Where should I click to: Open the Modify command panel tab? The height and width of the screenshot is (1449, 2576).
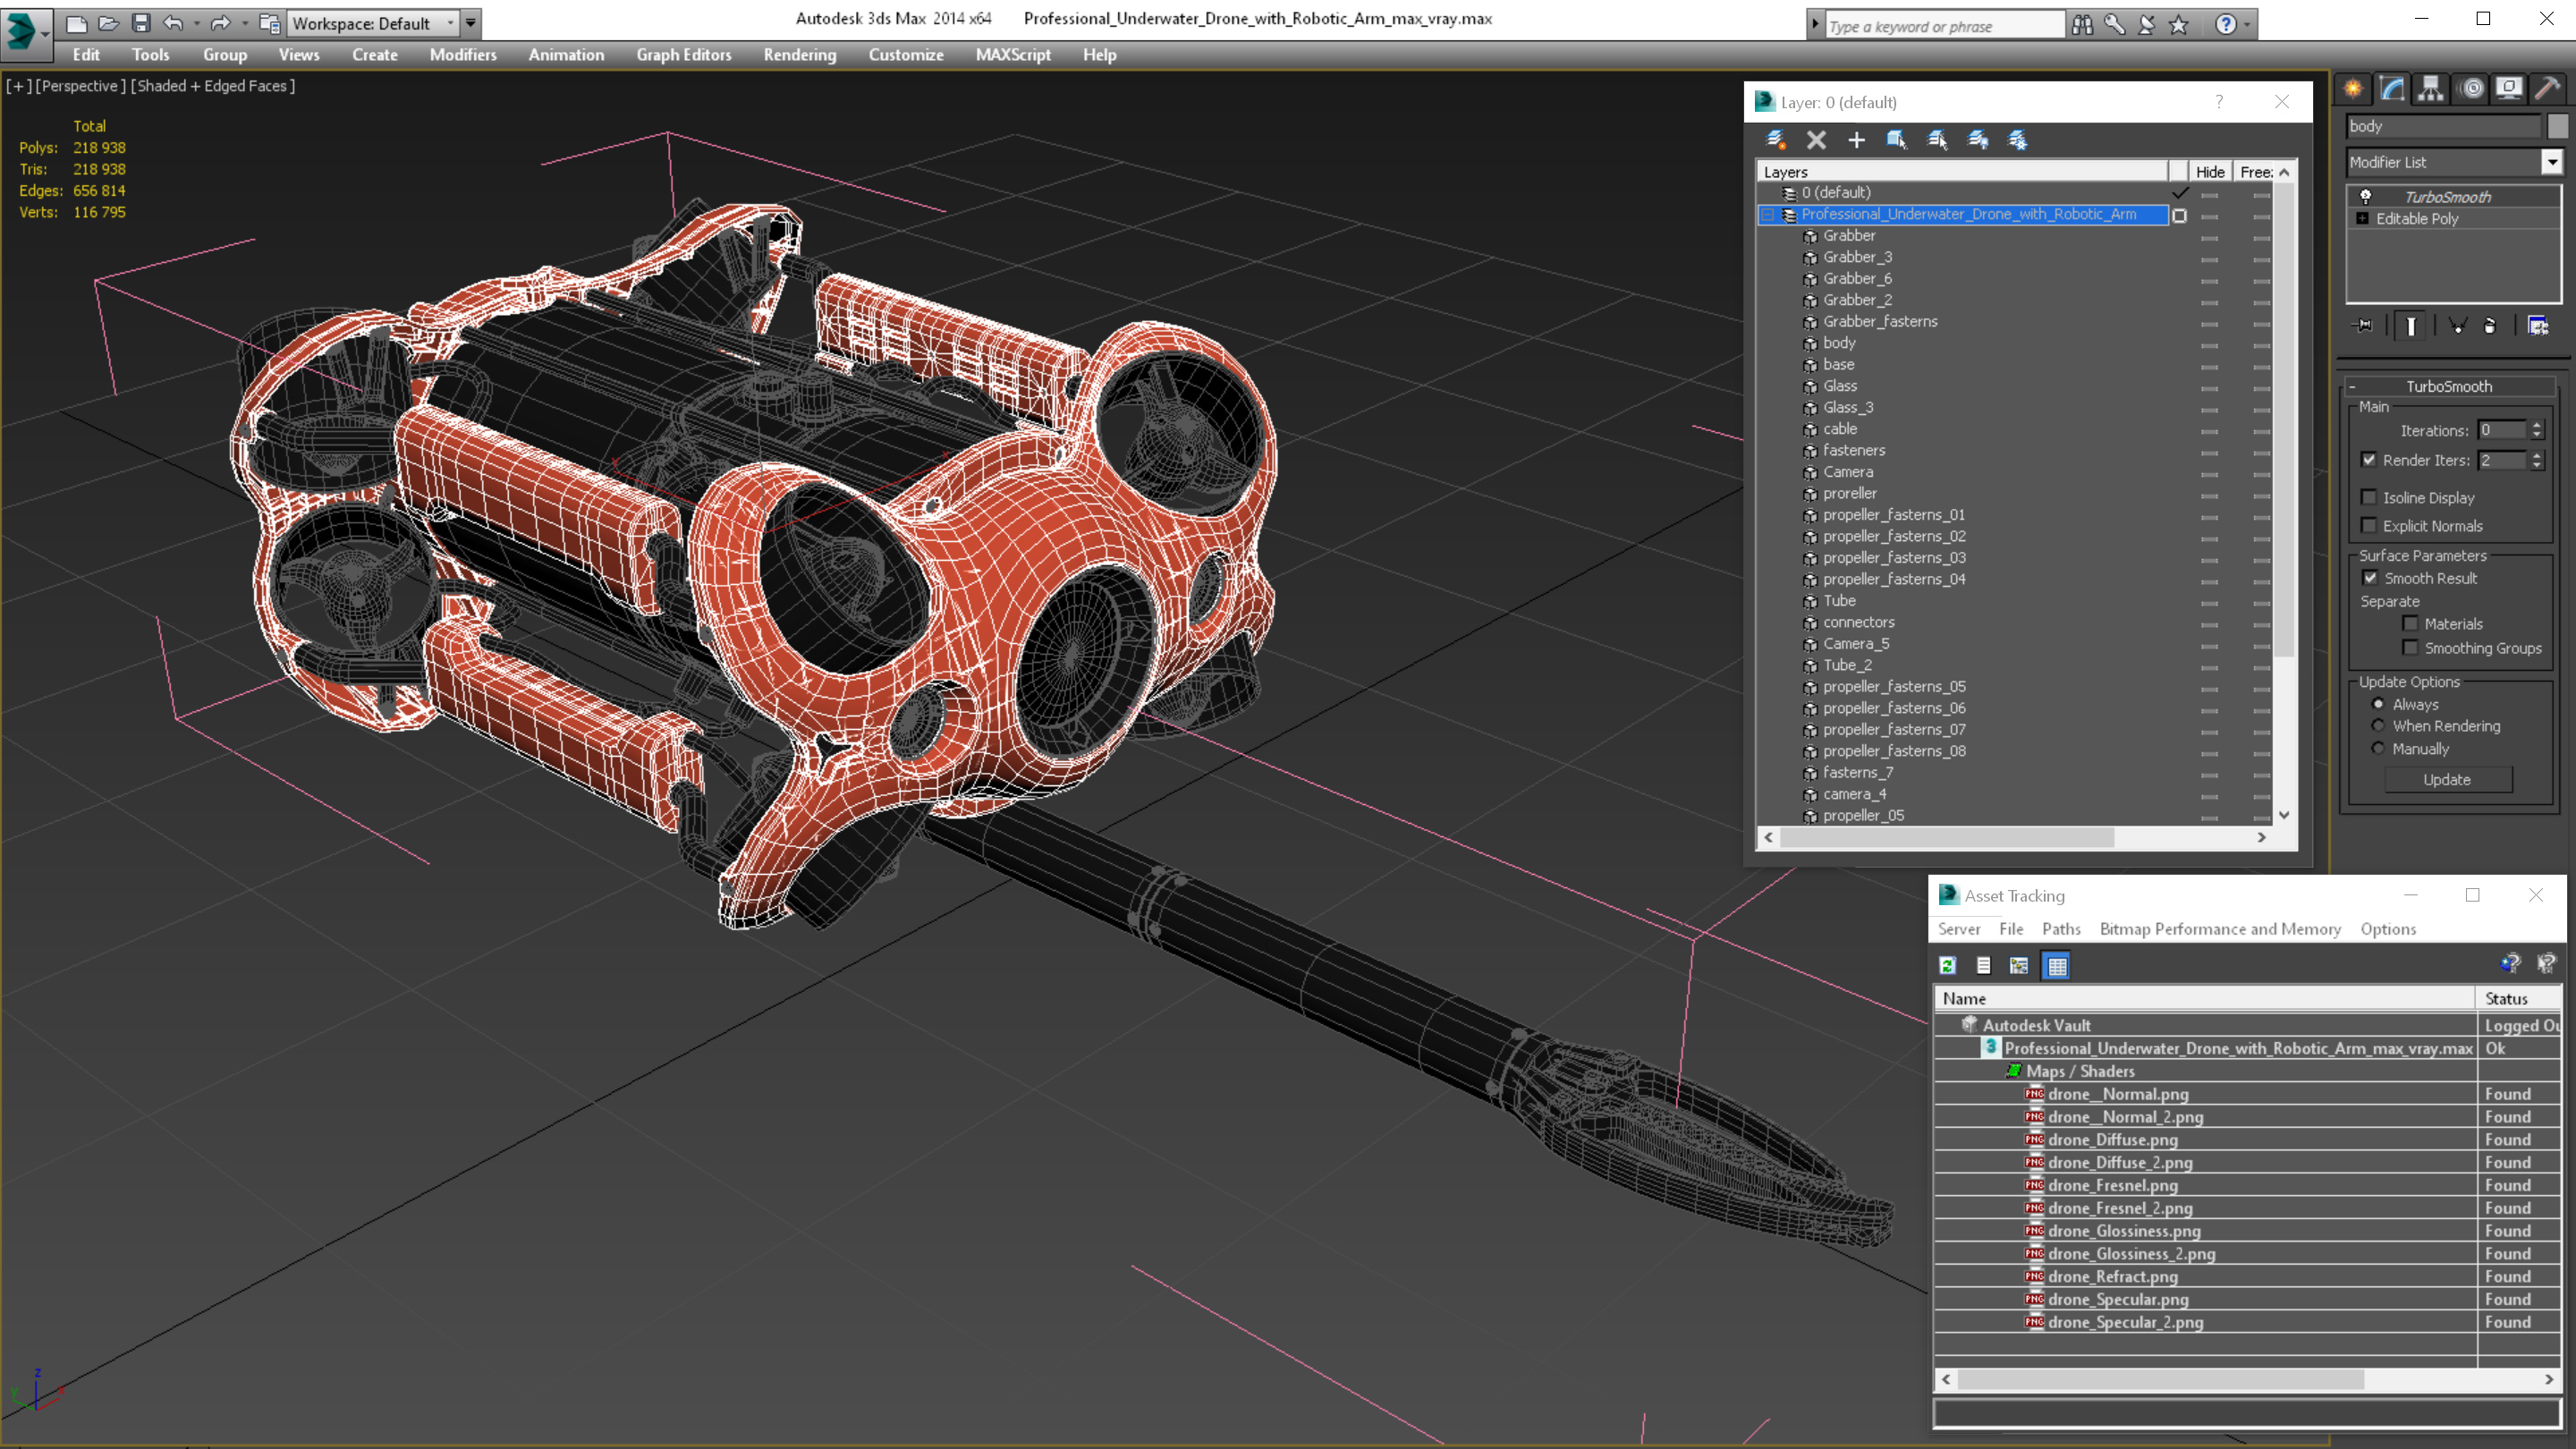point(2392,88)
